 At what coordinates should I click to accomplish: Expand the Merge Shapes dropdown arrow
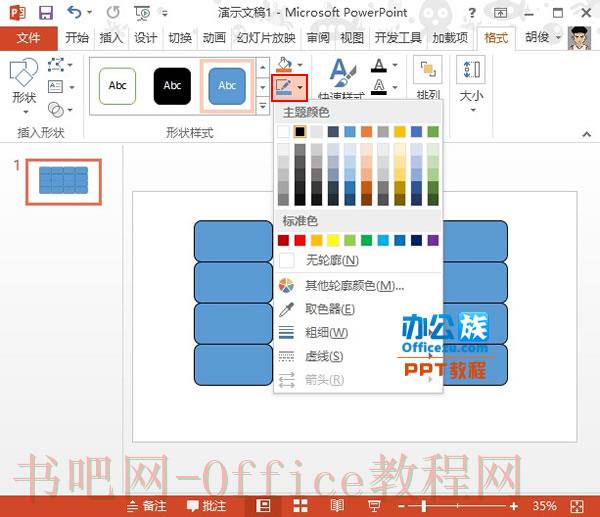click(70, 110)
